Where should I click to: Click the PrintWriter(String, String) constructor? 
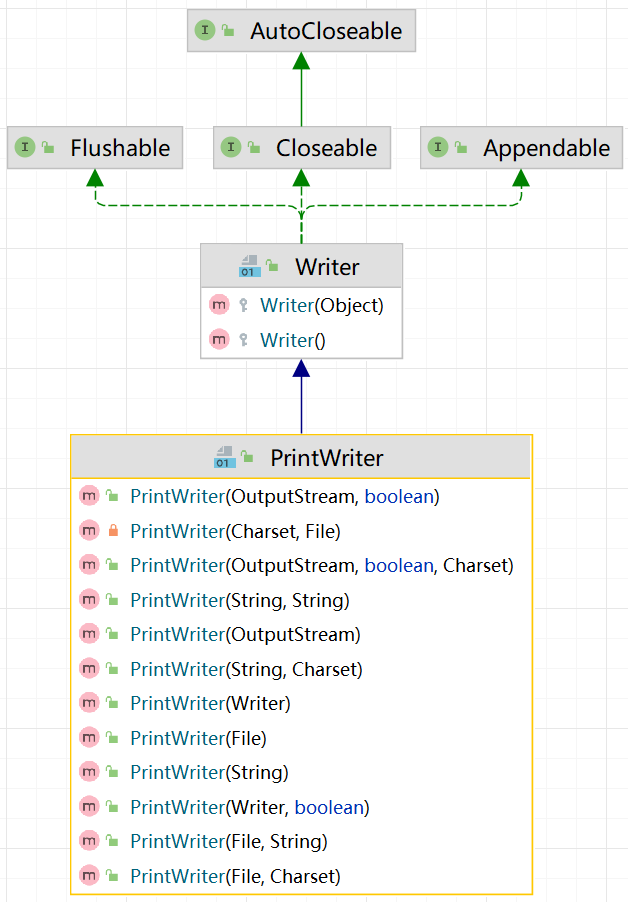[239, 600]
